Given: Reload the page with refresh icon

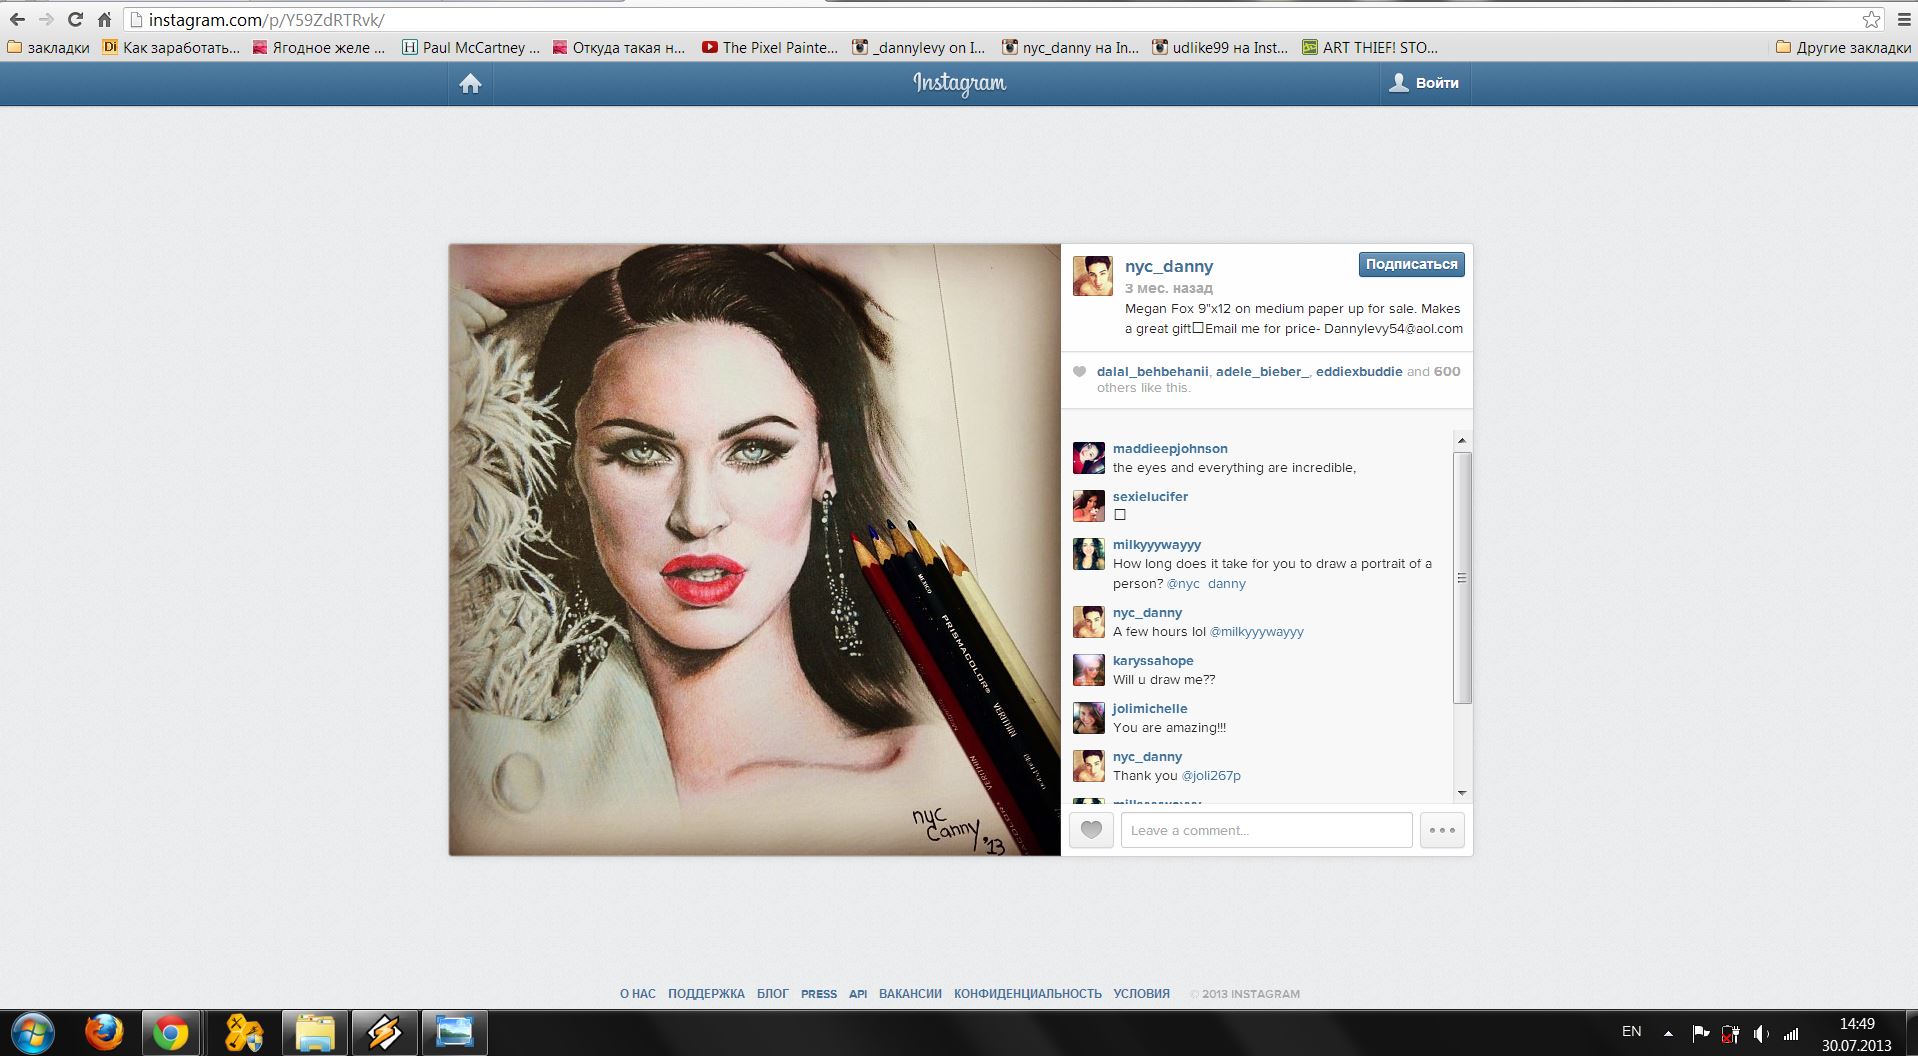Looking at the screenshot, I should (75, 19).
